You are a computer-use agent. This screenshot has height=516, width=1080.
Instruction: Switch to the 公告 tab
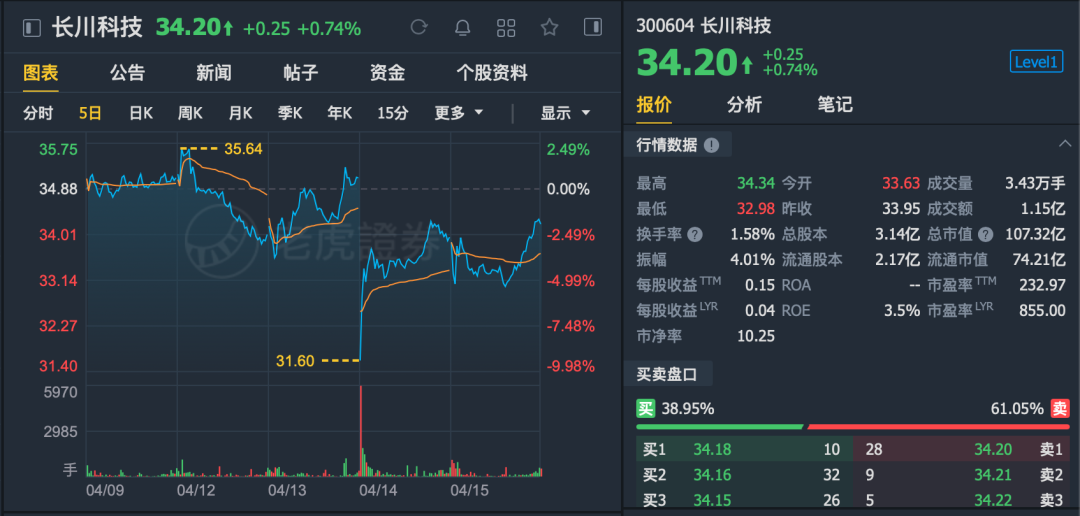coord(127,73)
